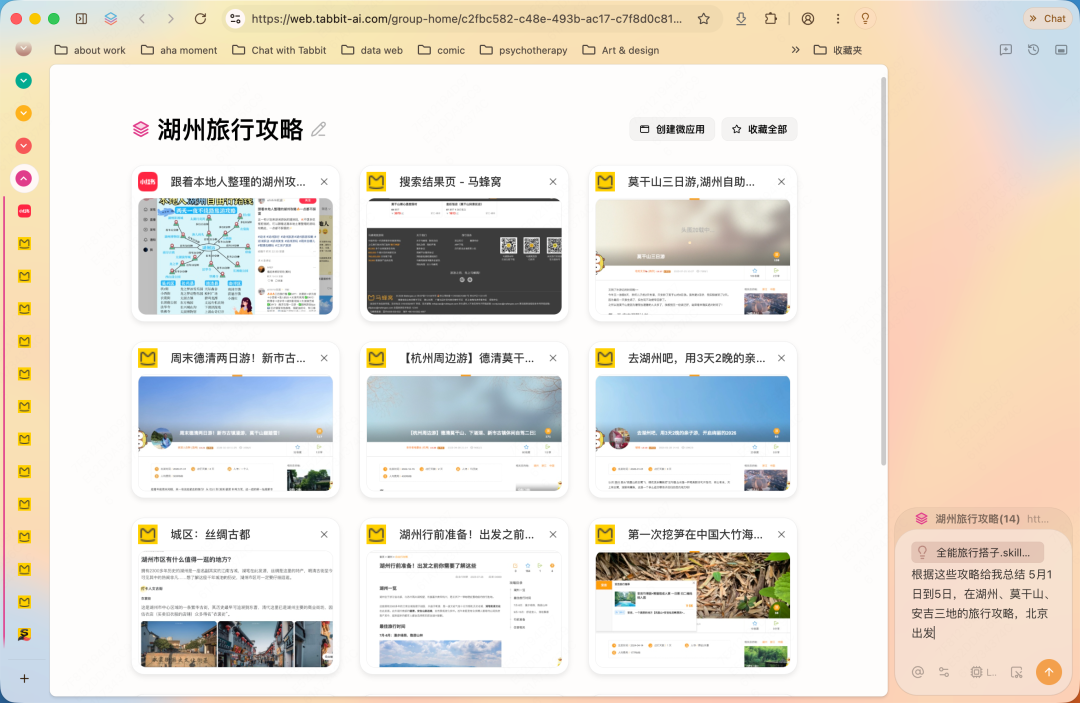The image size is (1080, 703).
Task: Select the model chip icon
Action: 982,672
